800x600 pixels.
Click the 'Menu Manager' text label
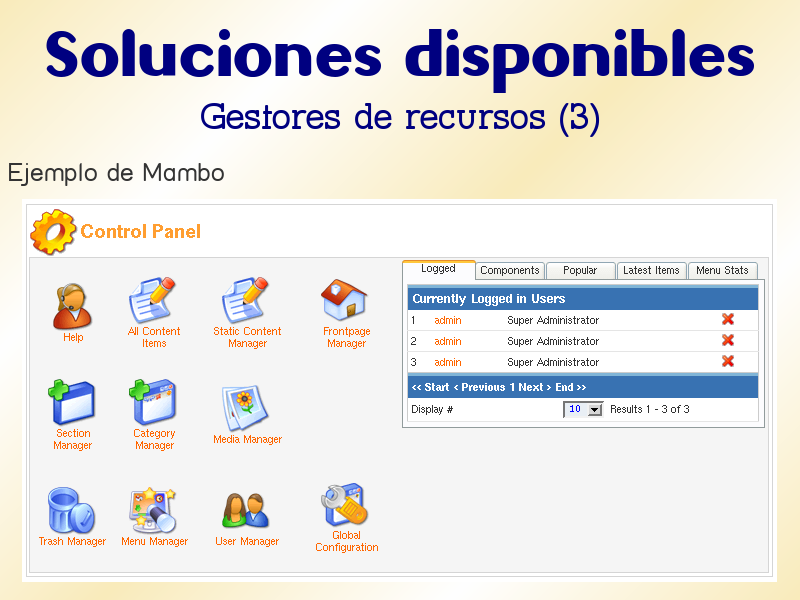[x=155, y=541]
